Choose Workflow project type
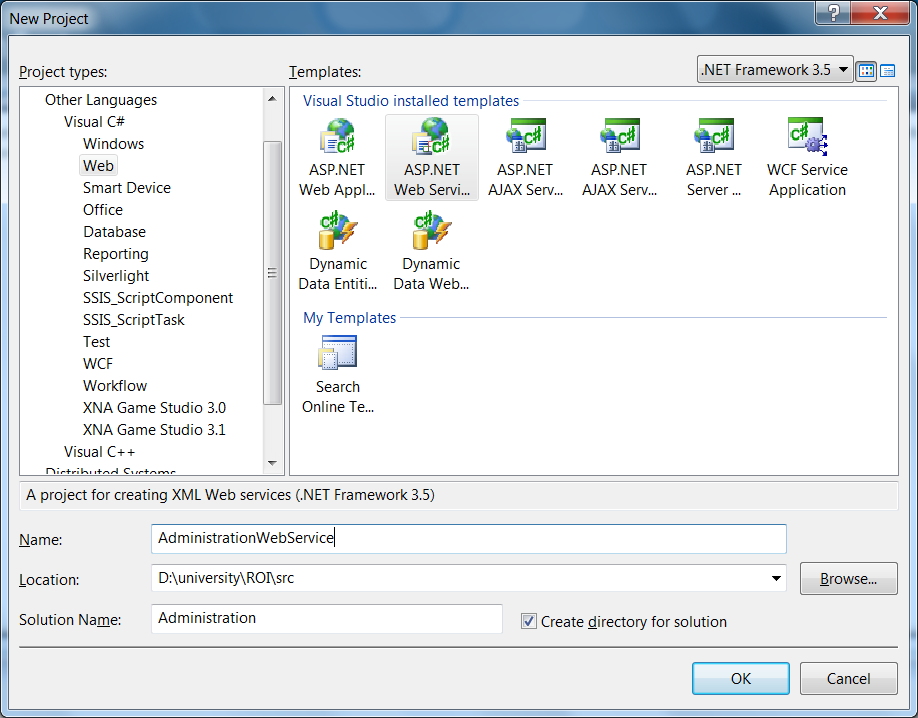Image resolution: width=918 pixels, height=718 pixels. [x=115, y=386]
